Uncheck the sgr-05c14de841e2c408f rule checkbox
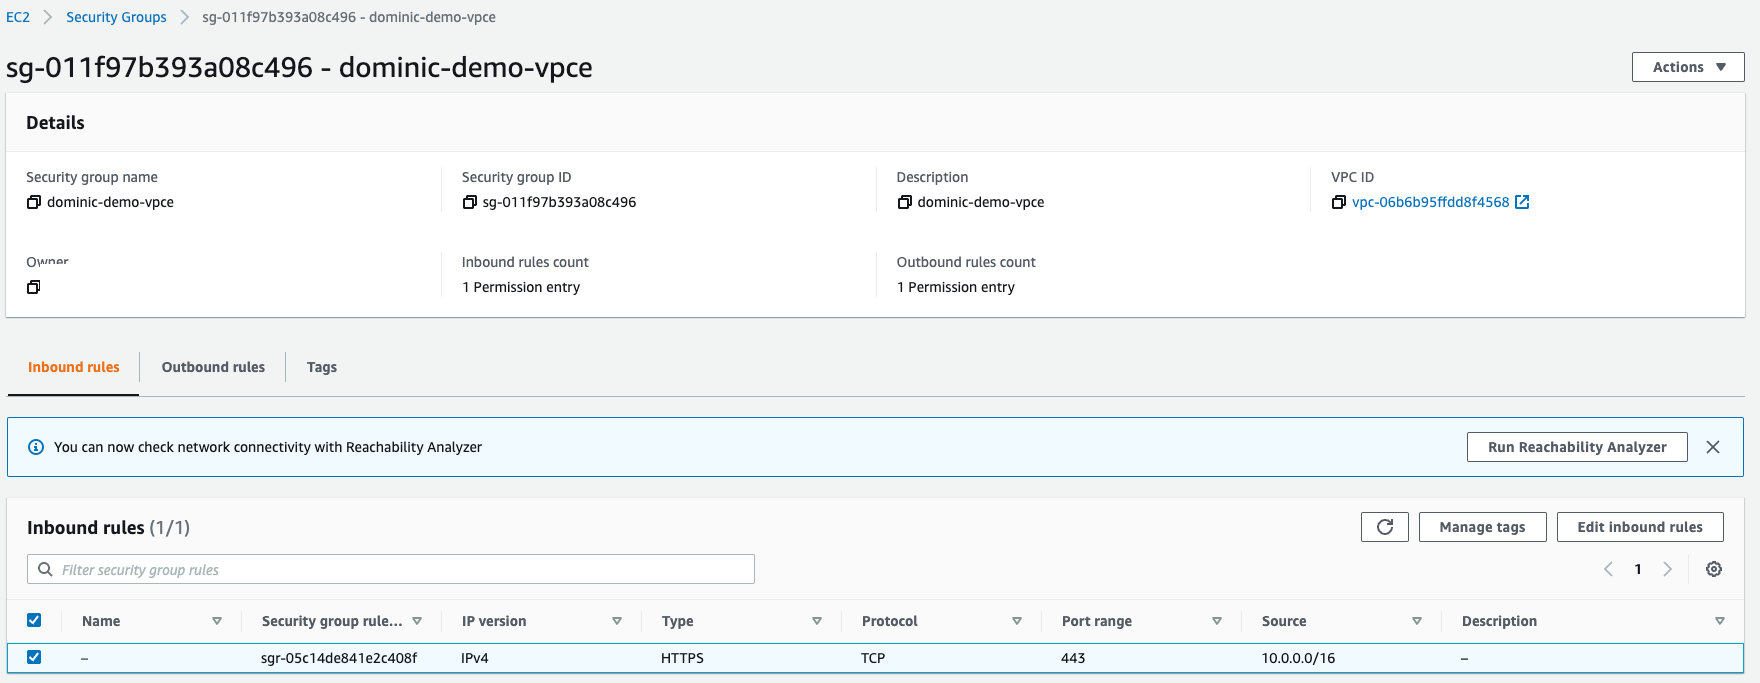The image size is (1760, 683). (x=34, y=657)
